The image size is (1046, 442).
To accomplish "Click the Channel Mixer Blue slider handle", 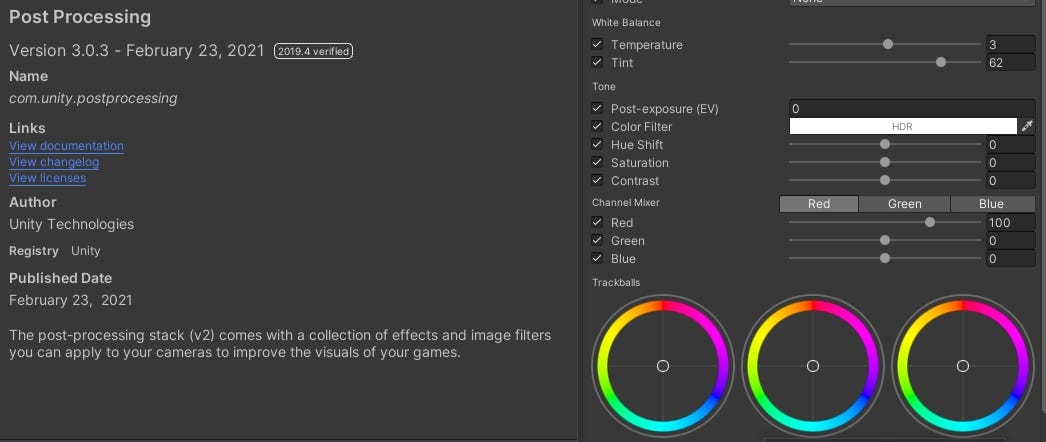I will tap(885, 258).
